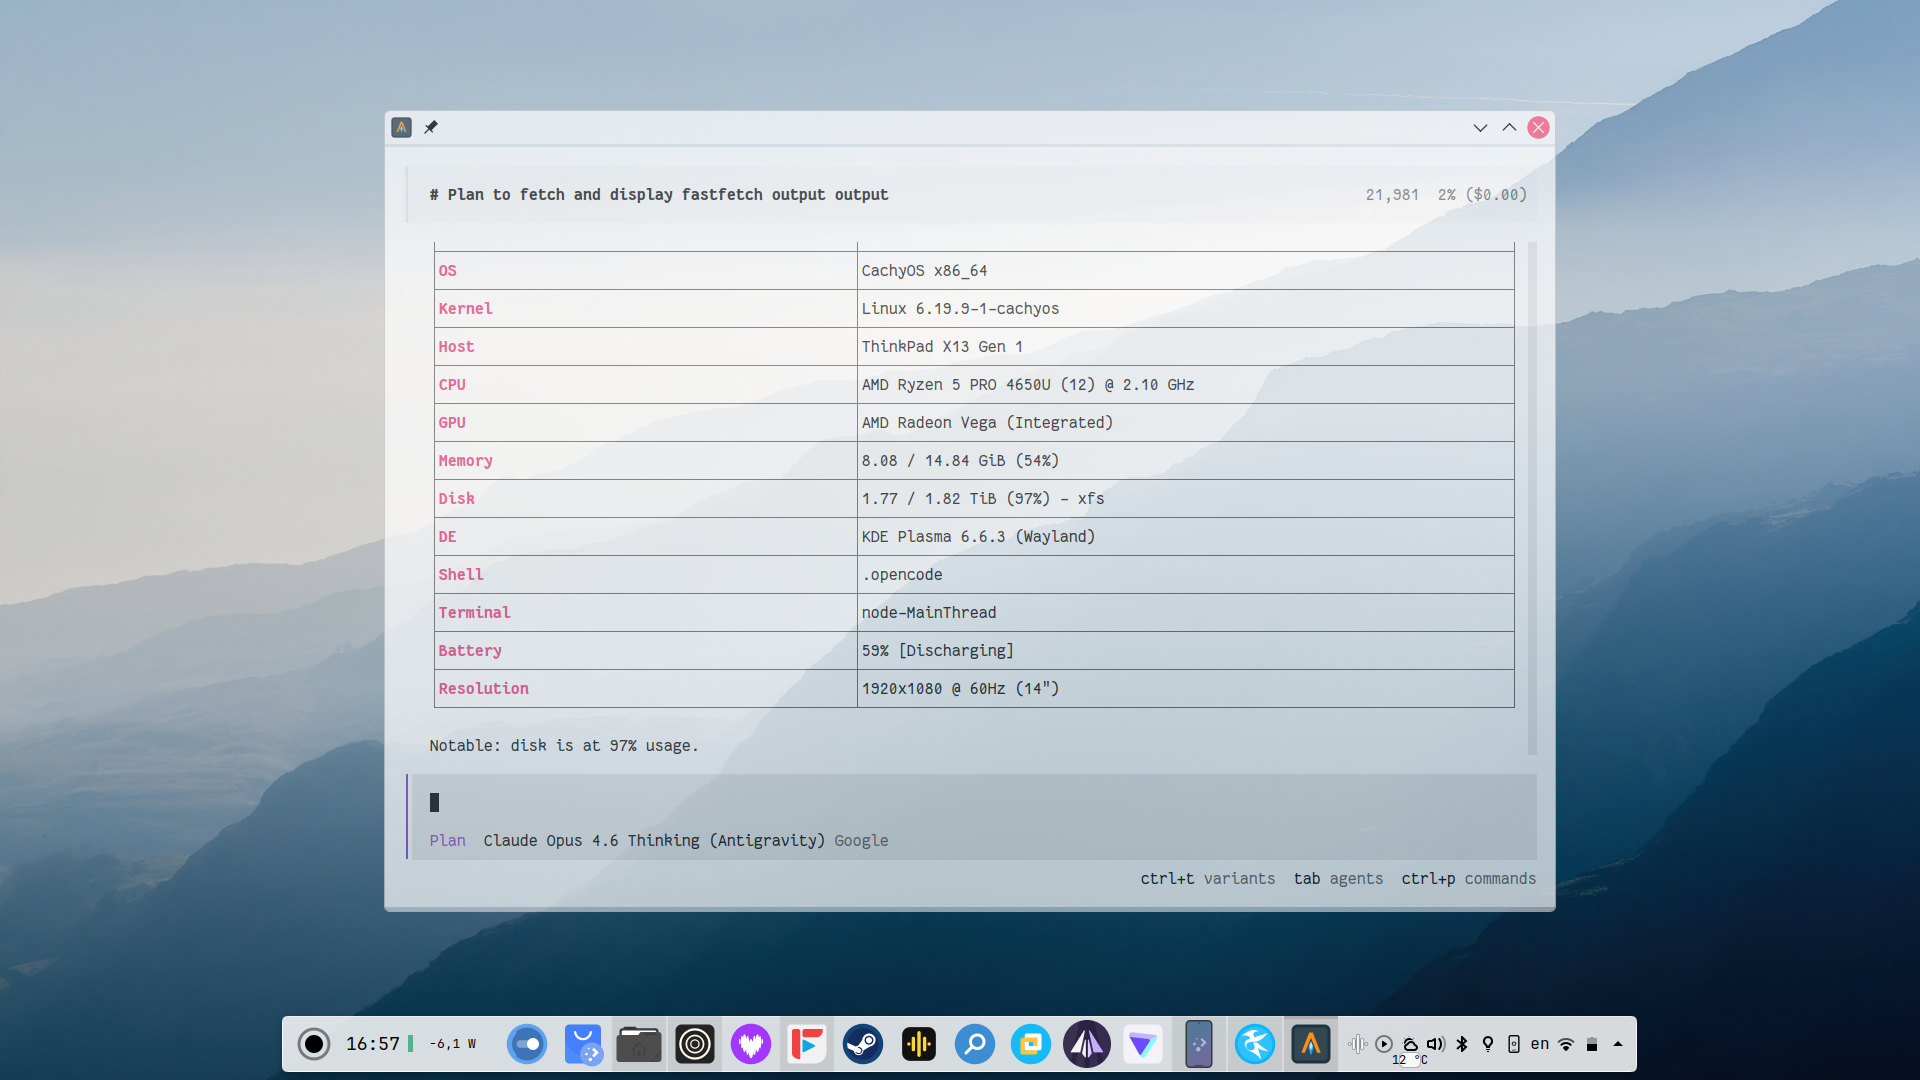This screenshot has height=1080, width=1920.
Task: Open the Discover store bag icon
Action: pos(582,1044)
